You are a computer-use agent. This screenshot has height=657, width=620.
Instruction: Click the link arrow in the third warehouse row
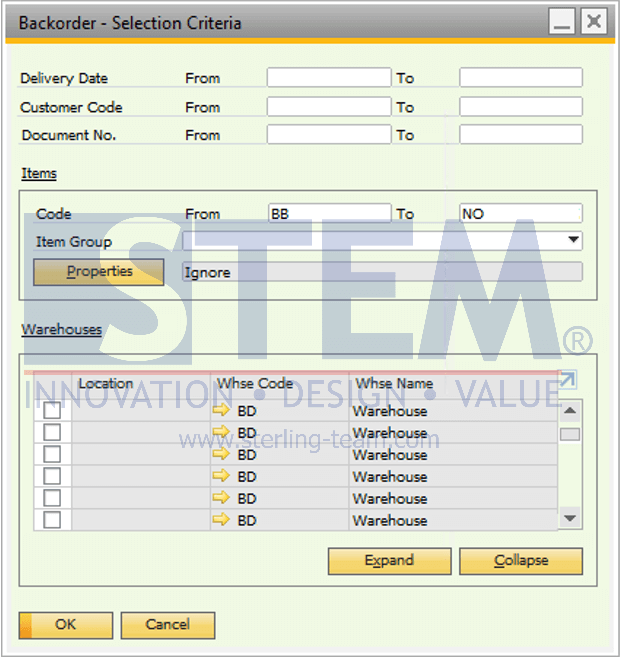(221, 454)
